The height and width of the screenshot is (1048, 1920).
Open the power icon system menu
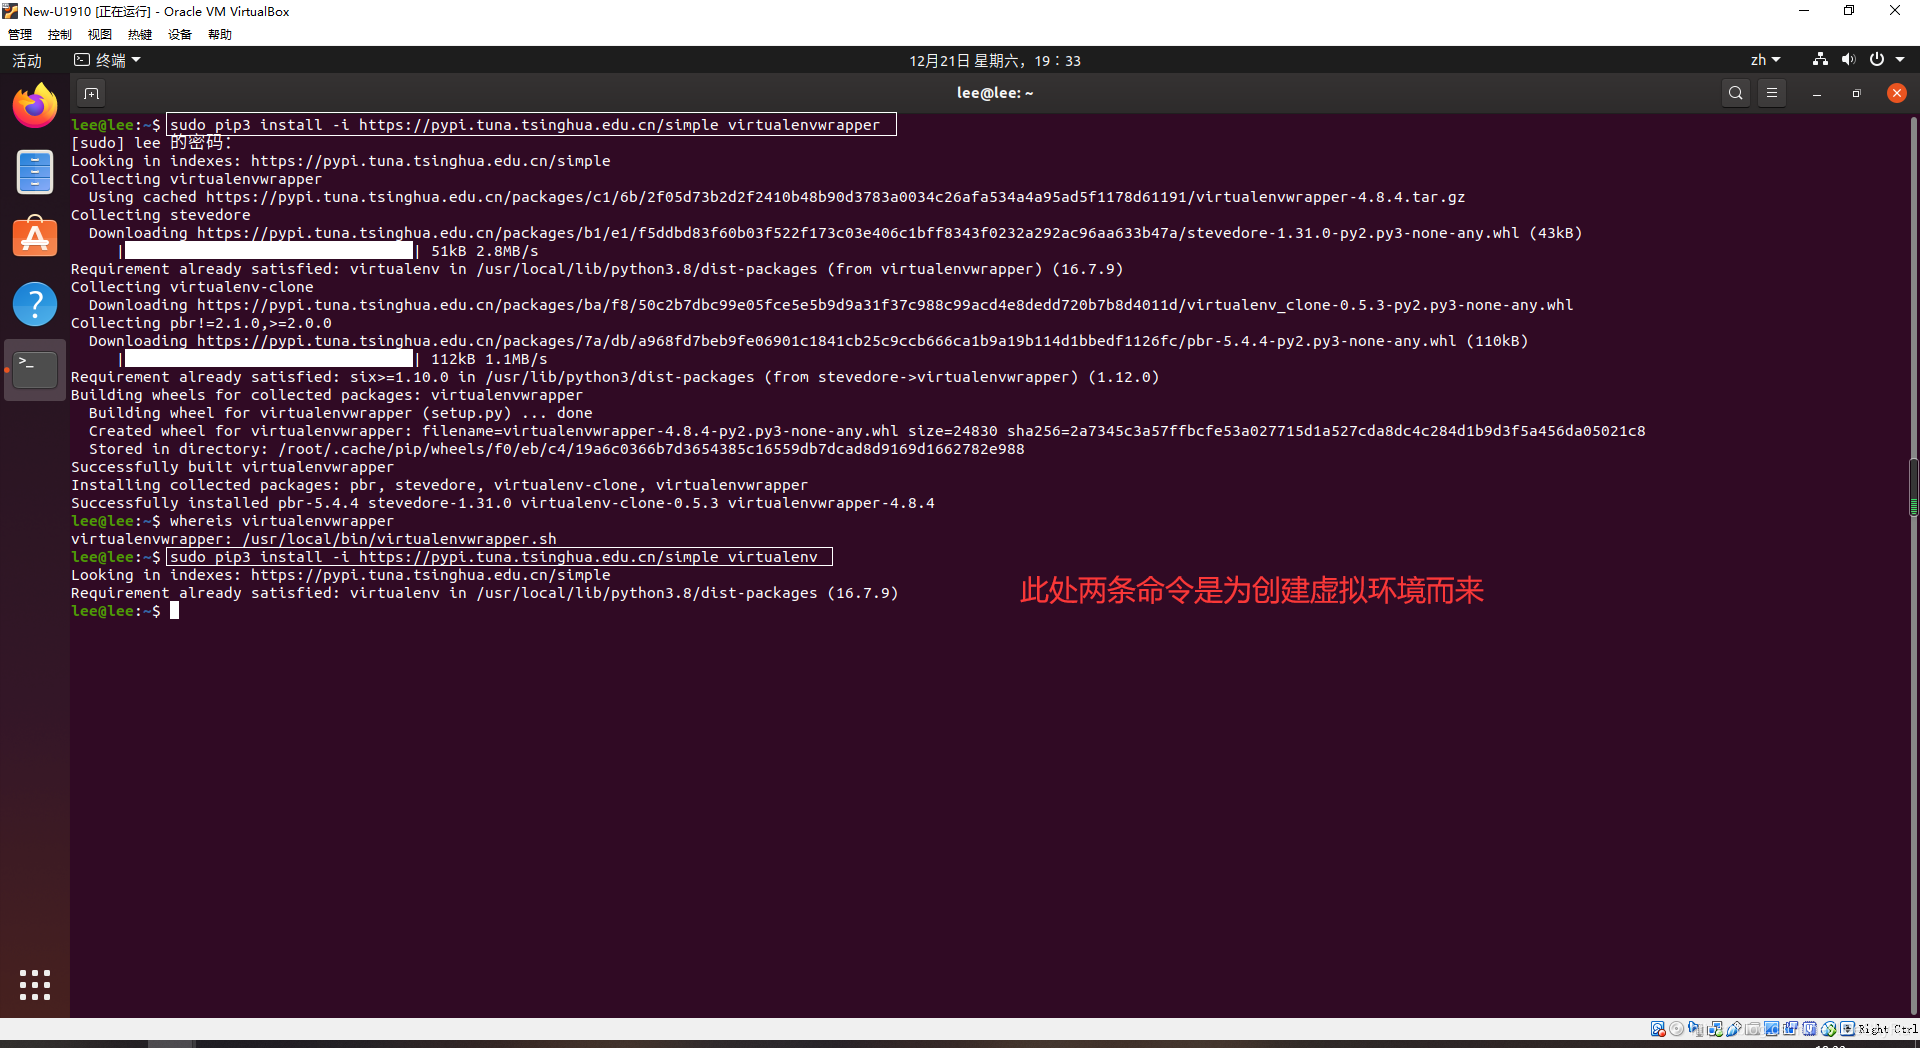click(1877, 60)
